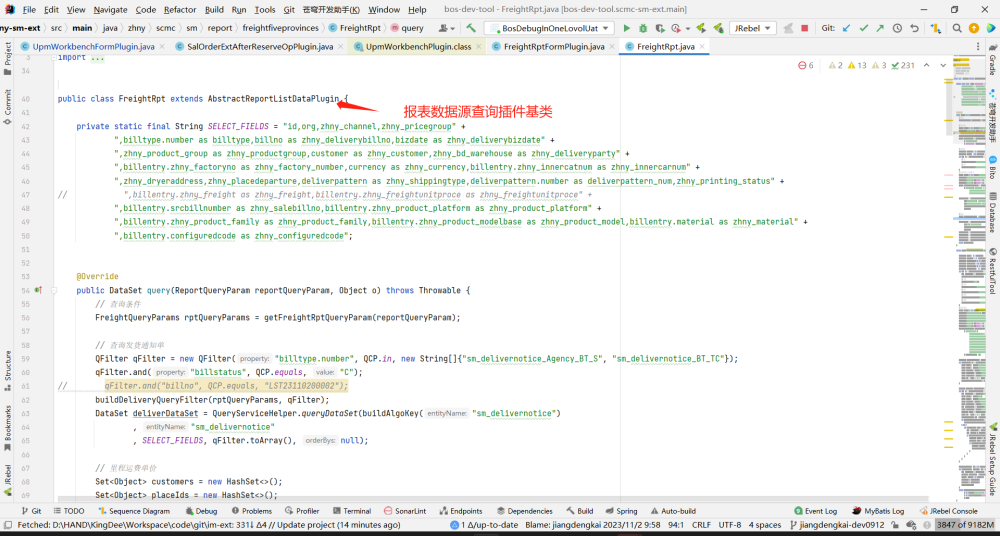Run with Coverage icon
Viewport: 1000px width, 536px height.
659,28
